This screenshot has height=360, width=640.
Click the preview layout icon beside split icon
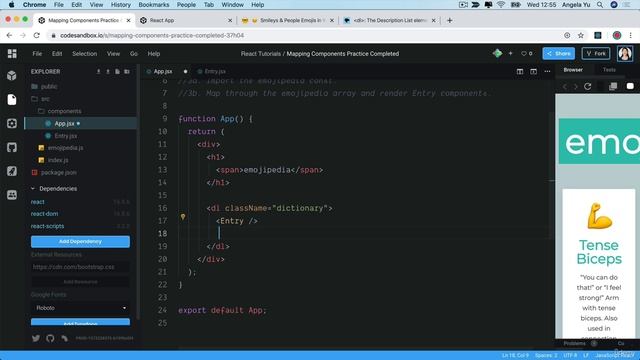tap(533, 71)
